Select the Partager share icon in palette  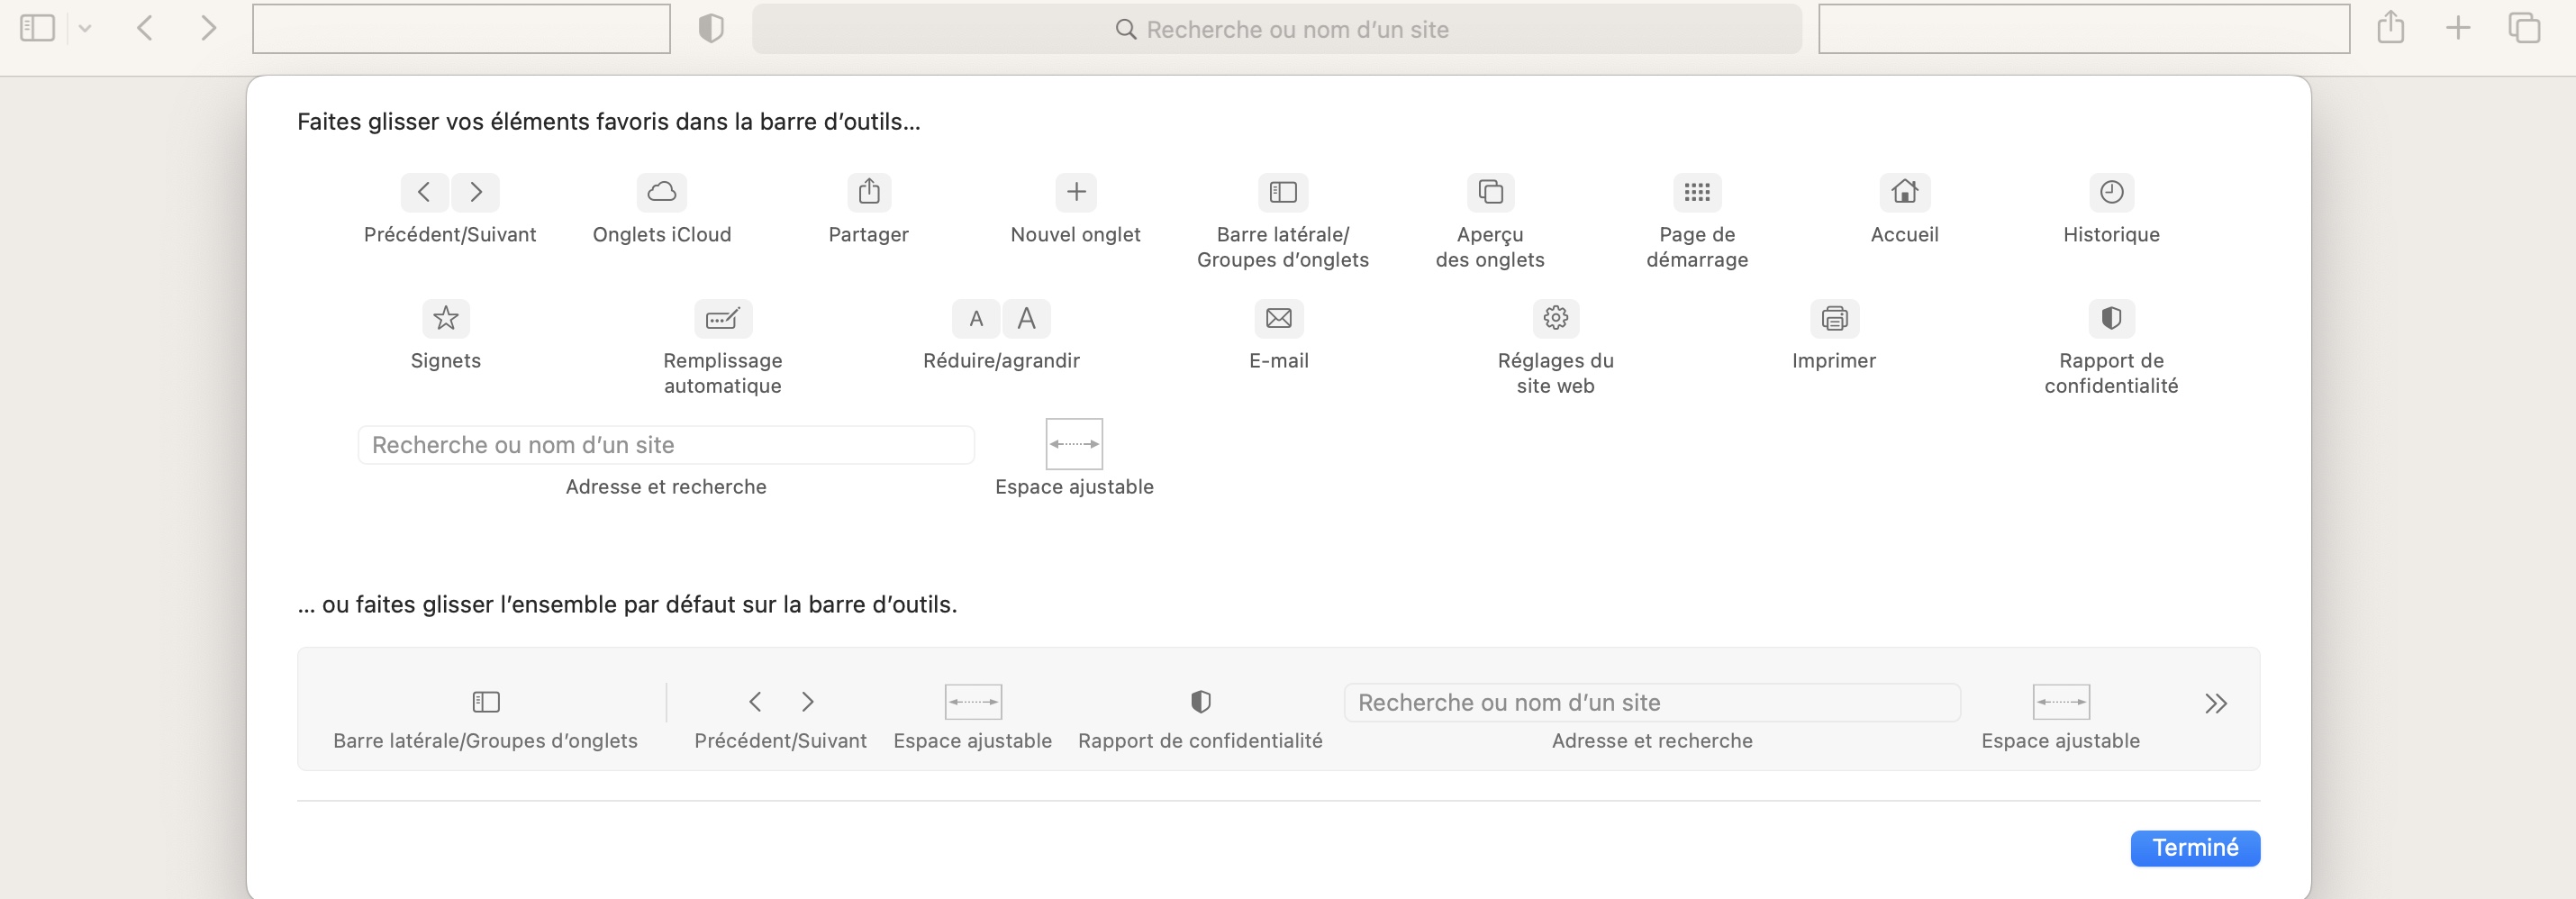(x=868, y=192)
